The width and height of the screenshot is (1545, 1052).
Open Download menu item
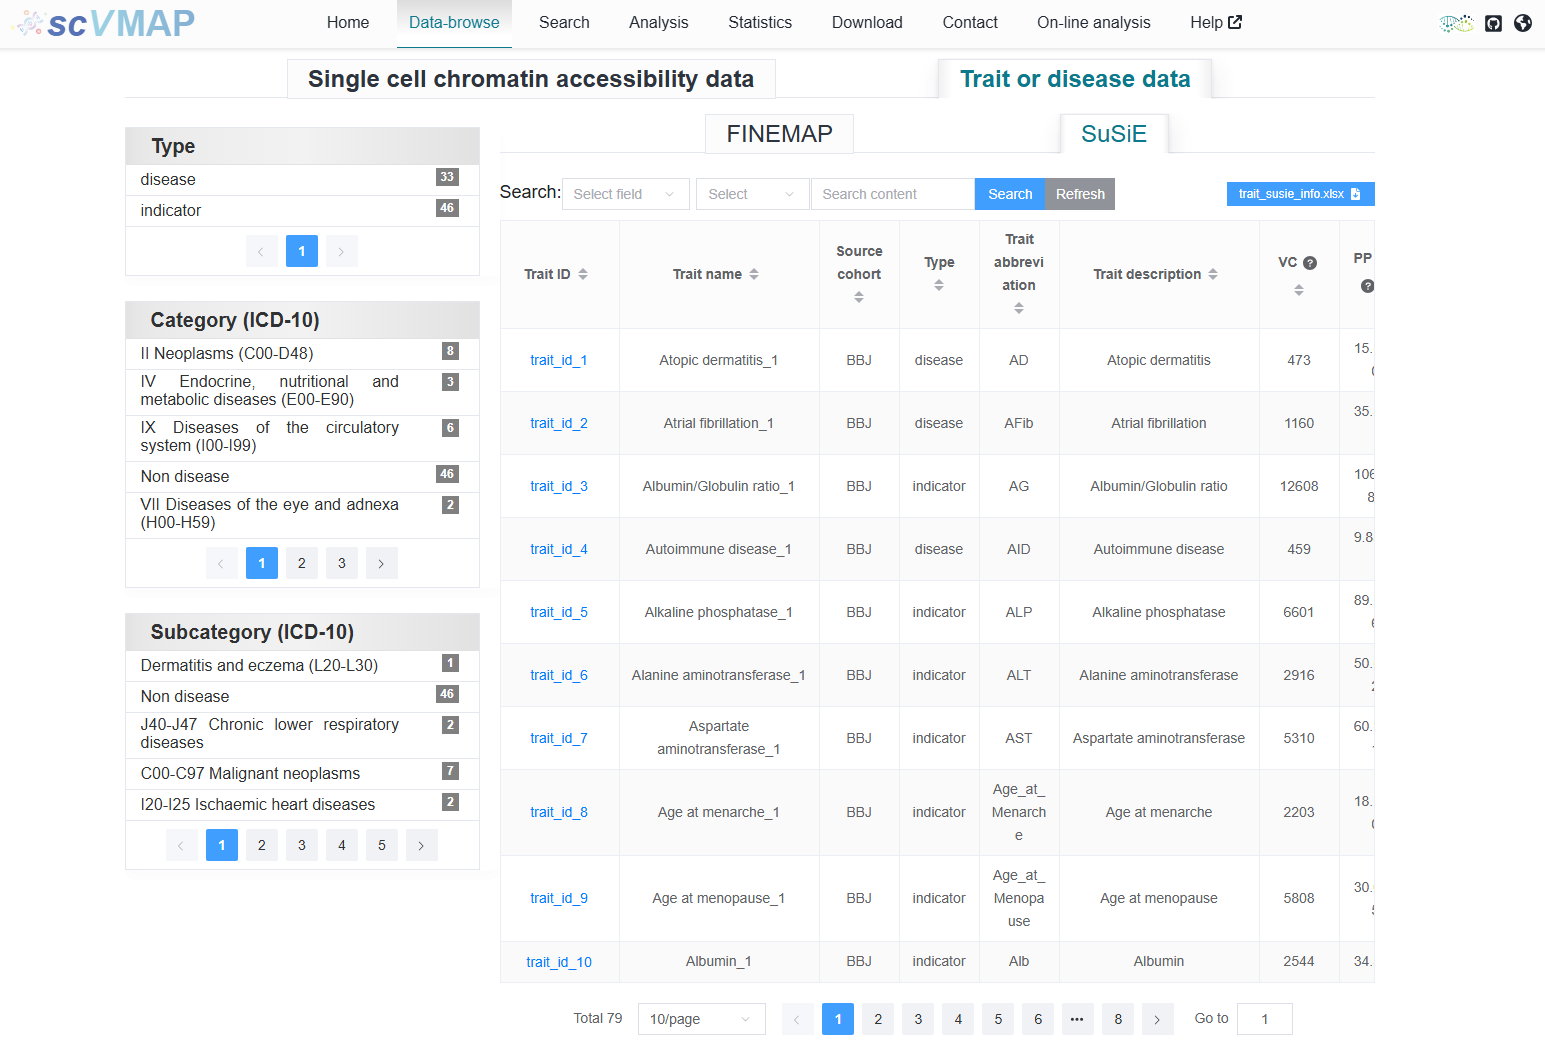[867, 23]
